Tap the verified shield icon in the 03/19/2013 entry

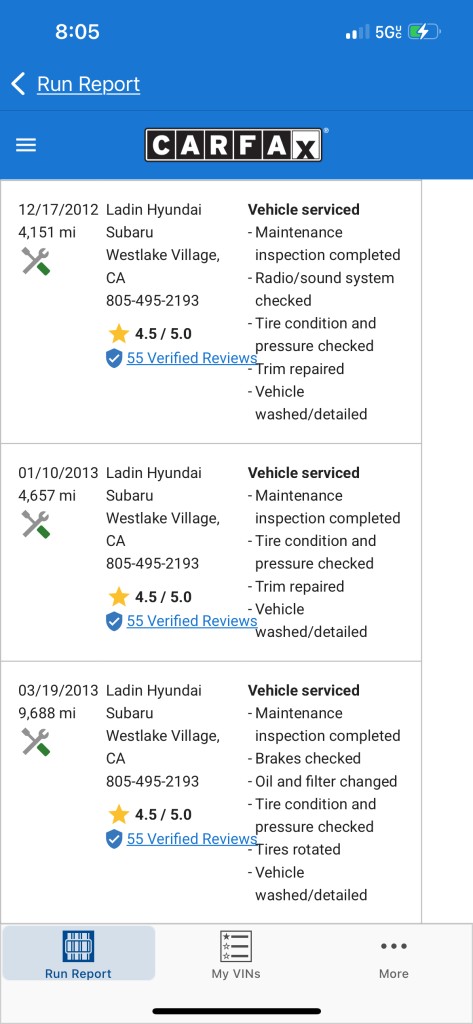114,839
